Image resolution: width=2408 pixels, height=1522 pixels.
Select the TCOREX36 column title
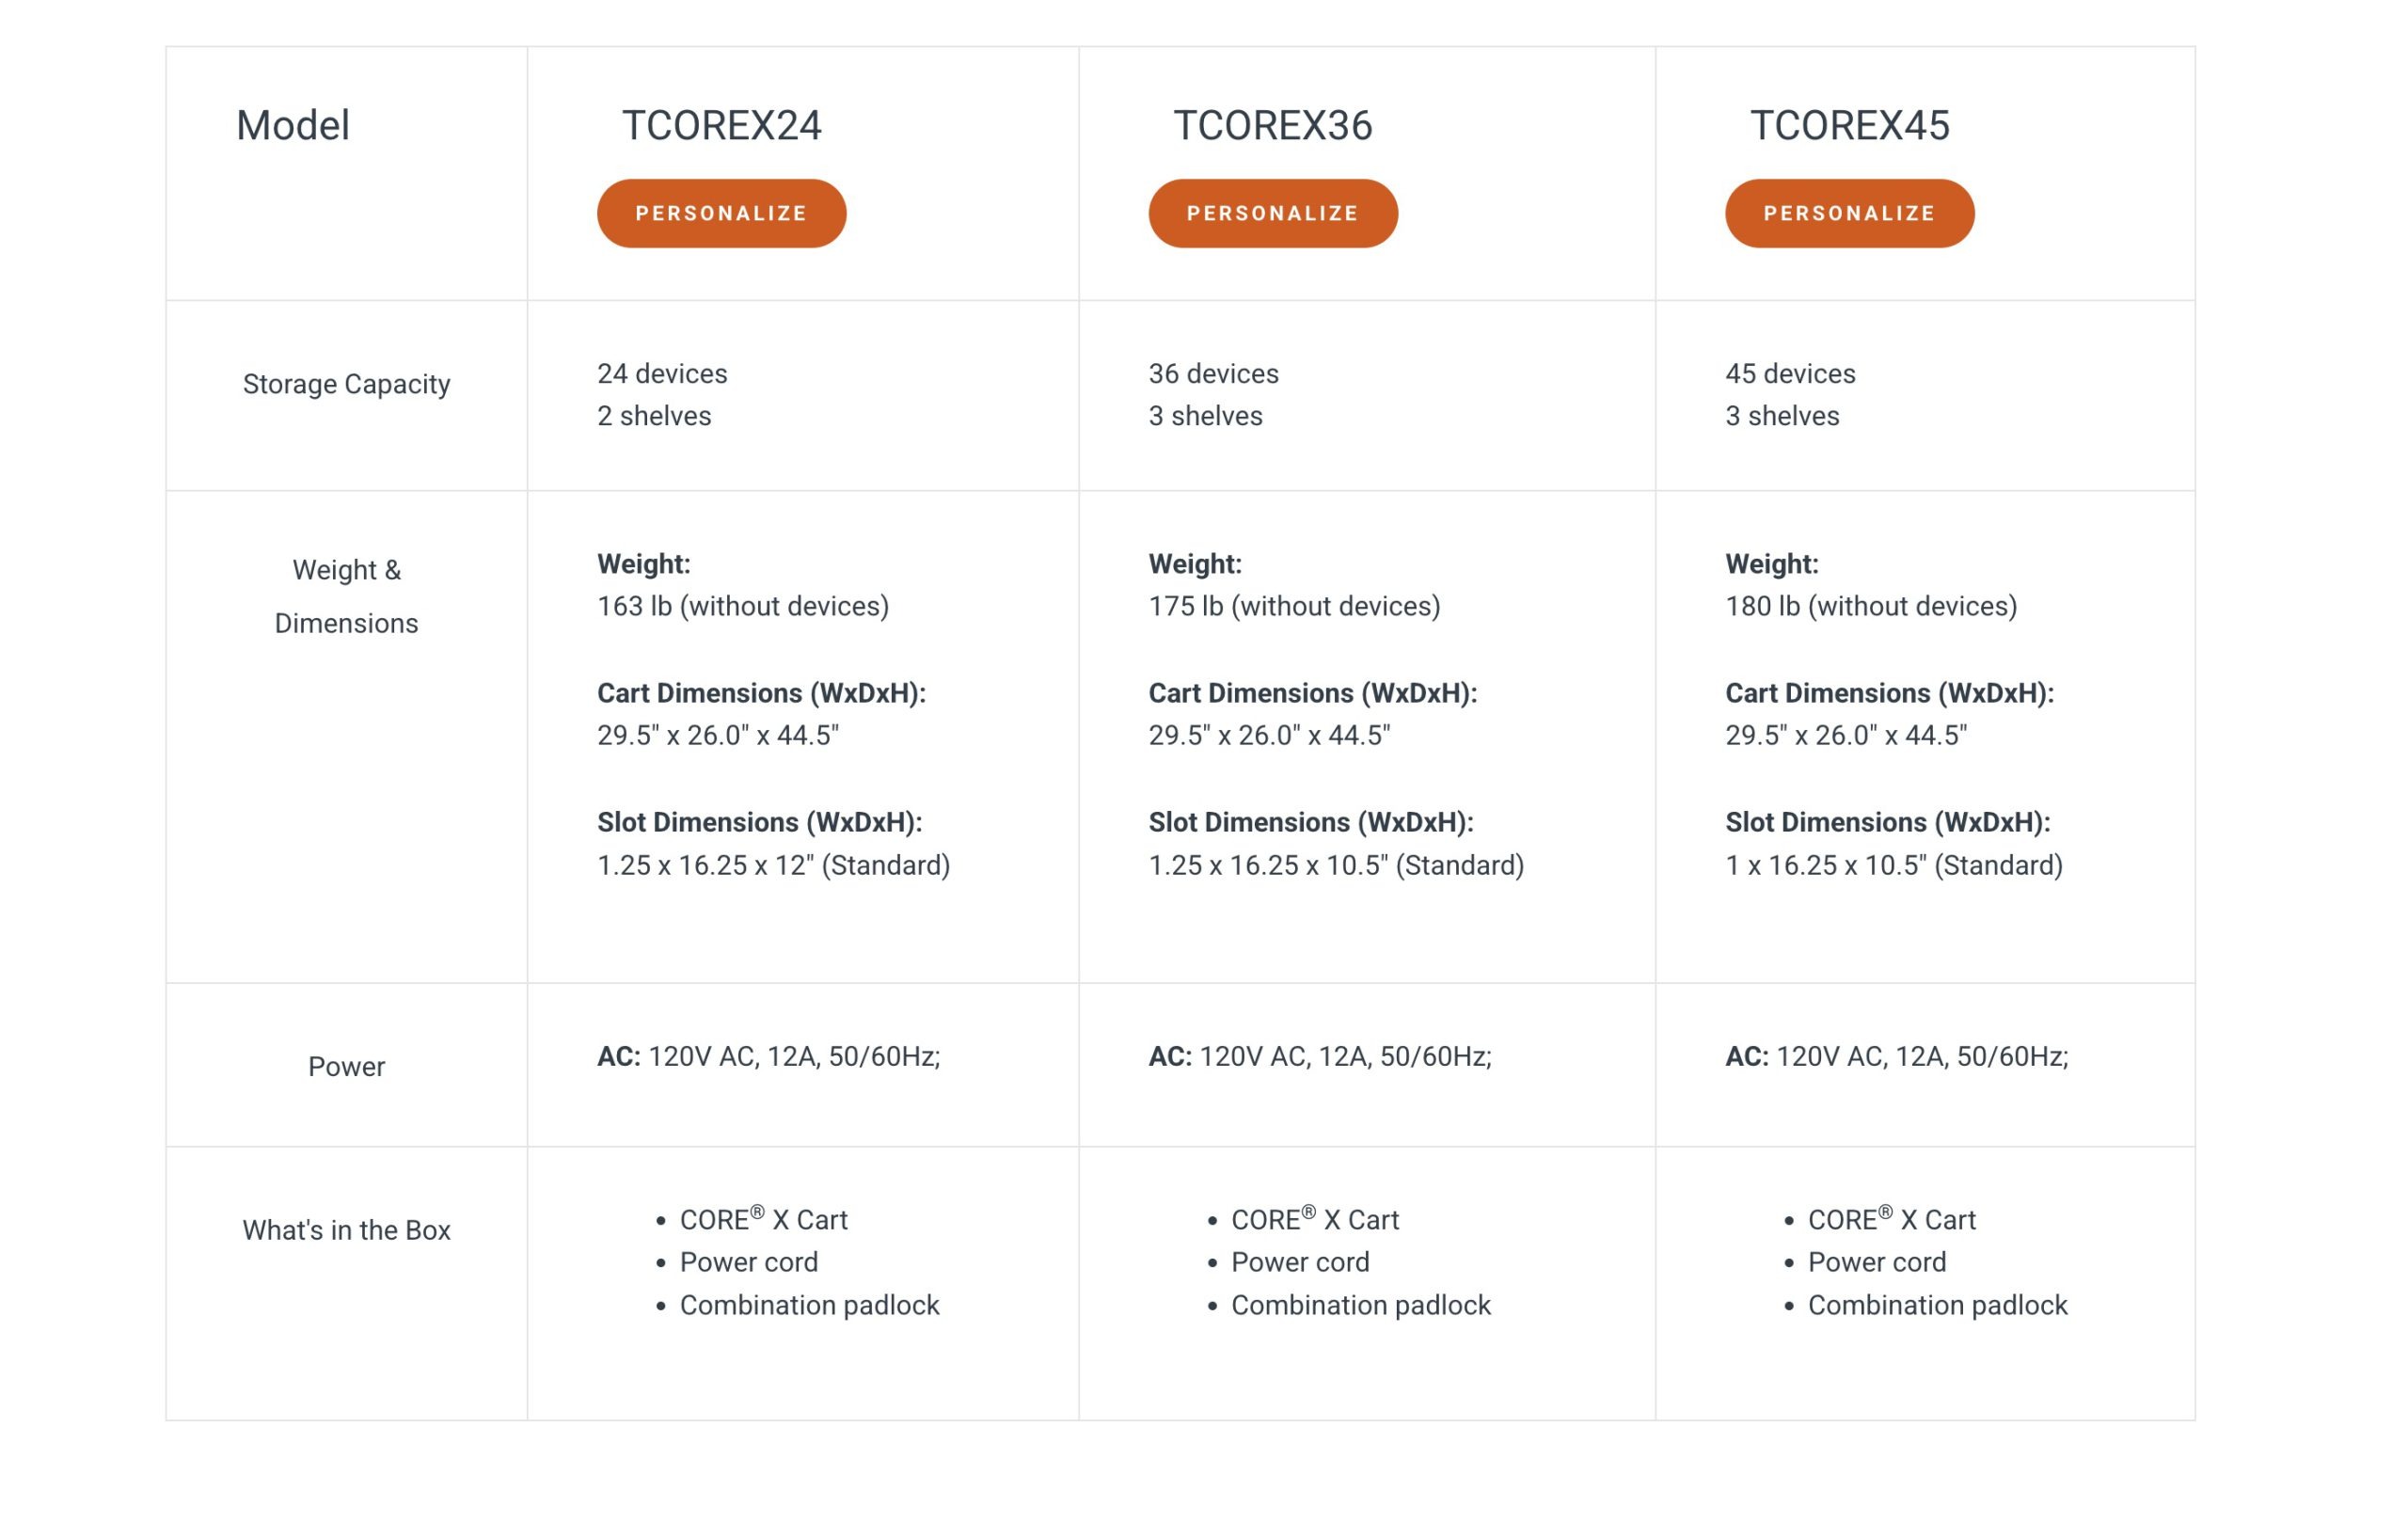1272,125
